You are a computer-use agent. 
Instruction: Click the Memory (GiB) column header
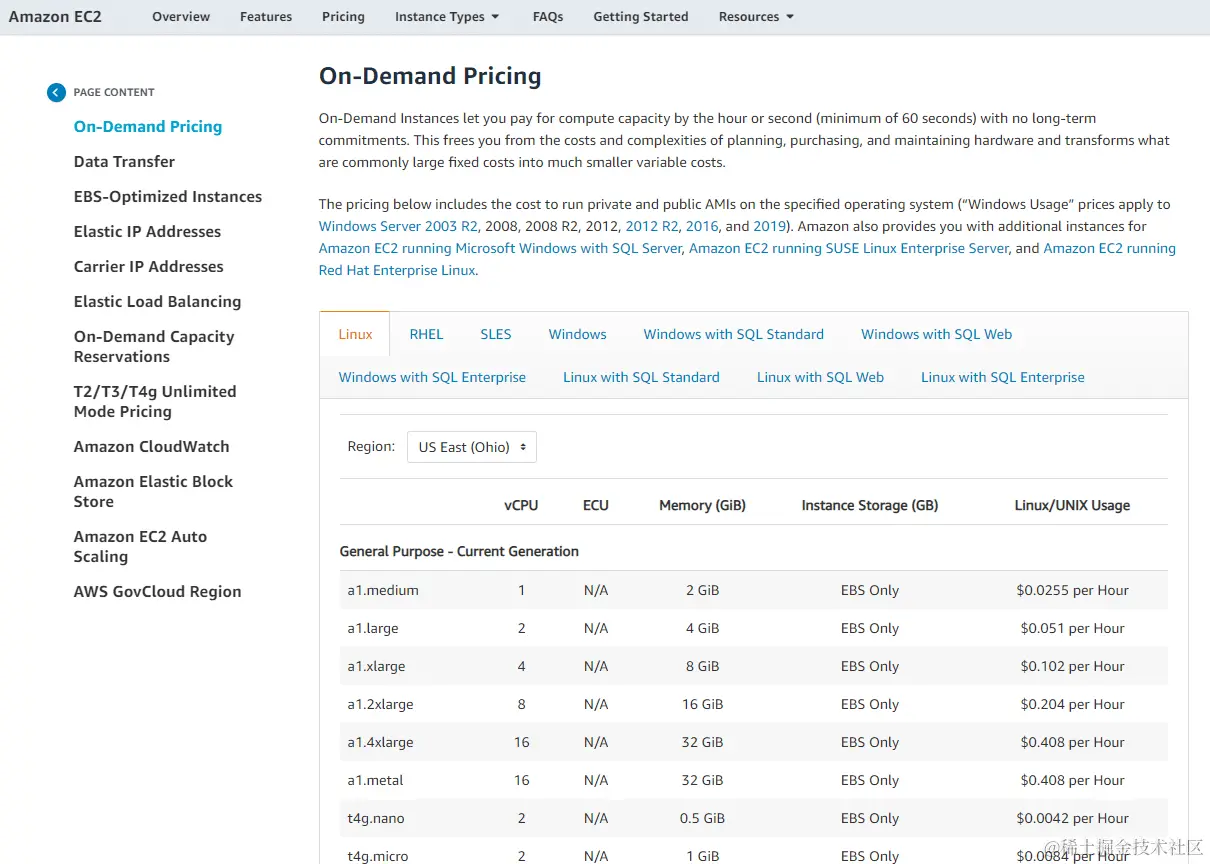(702, 505)
